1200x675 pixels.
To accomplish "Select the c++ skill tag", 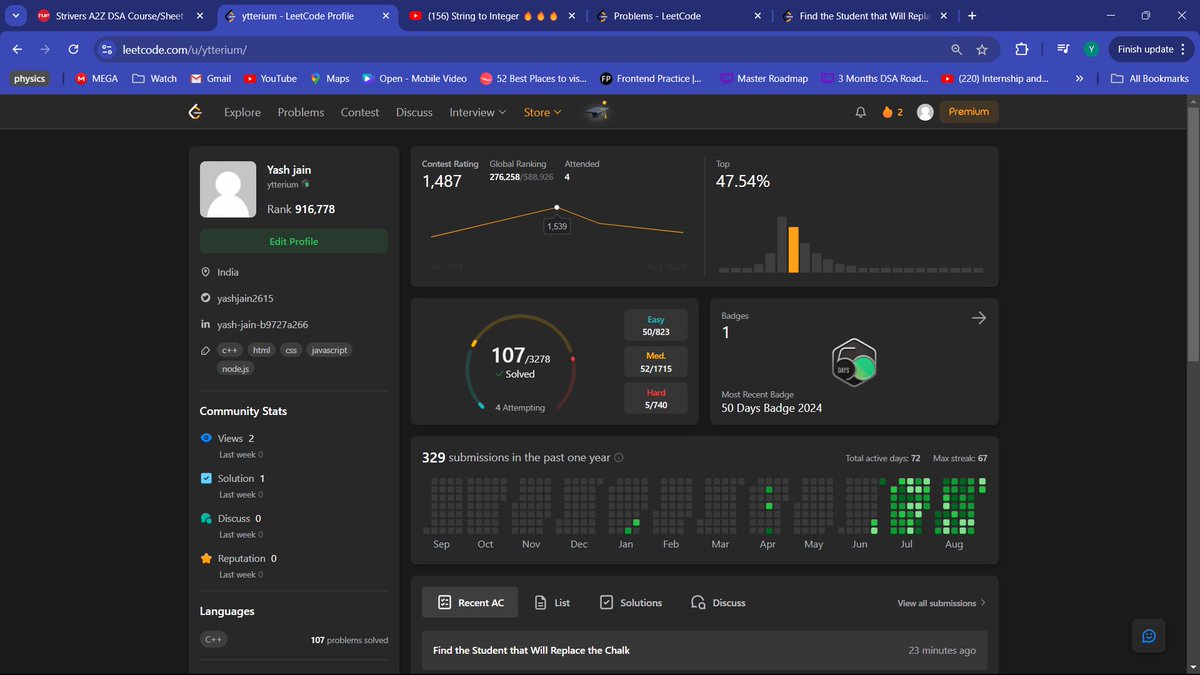I will pos(229,349).
